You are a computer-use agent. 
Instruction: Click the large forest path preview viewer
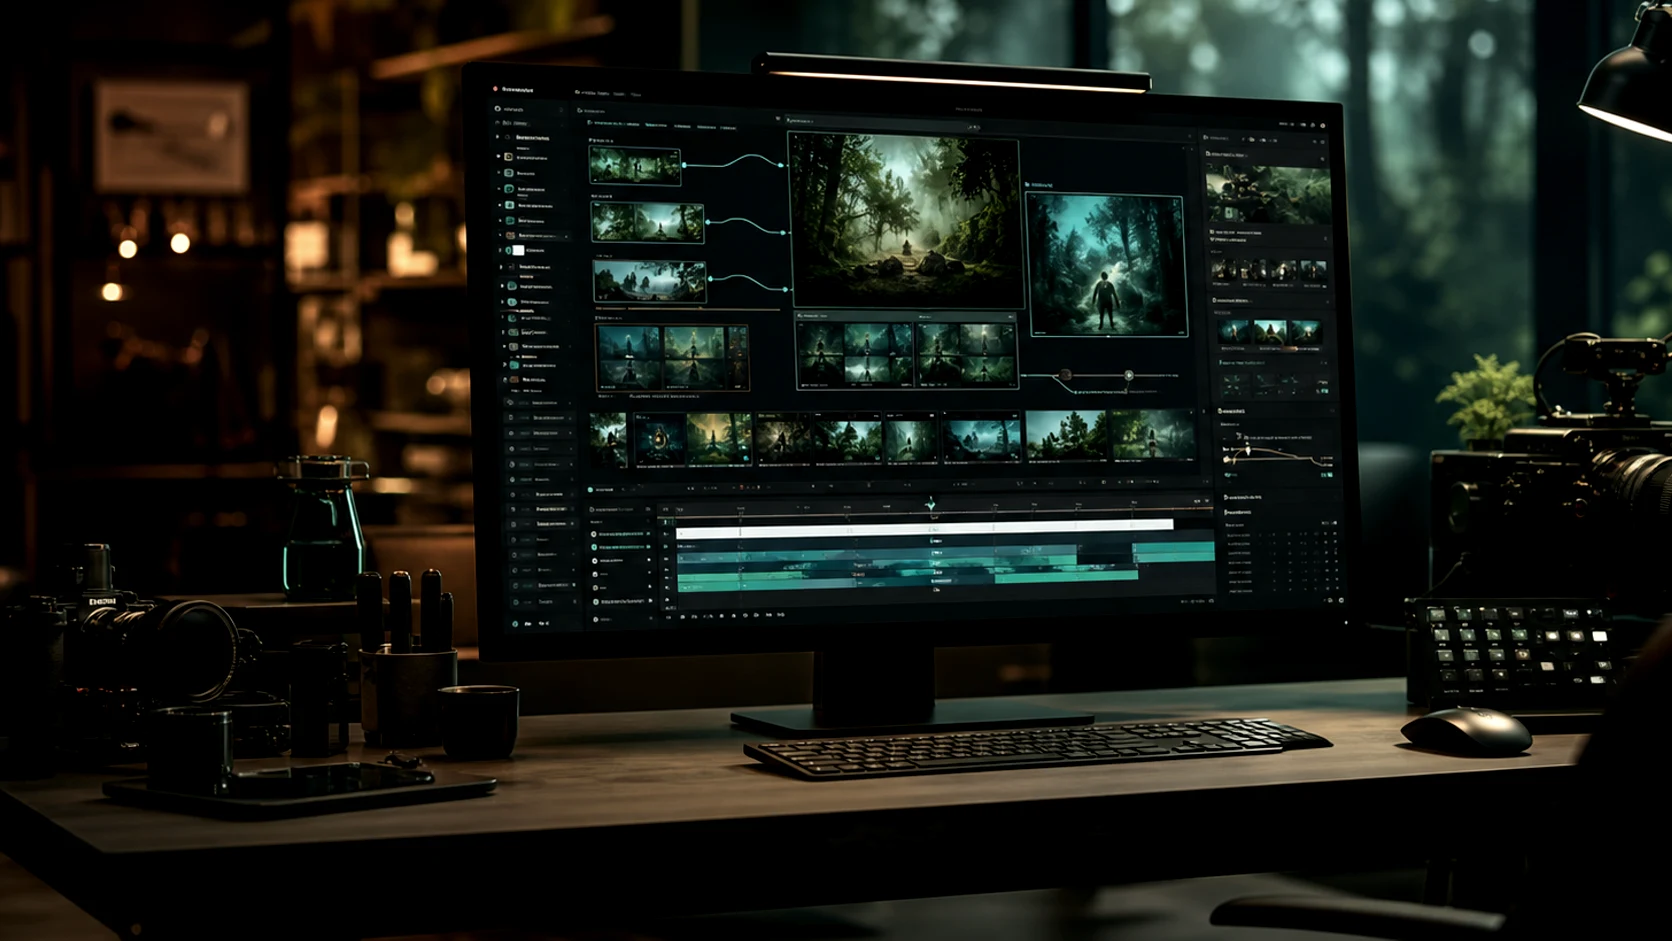[x=905, y=220]
